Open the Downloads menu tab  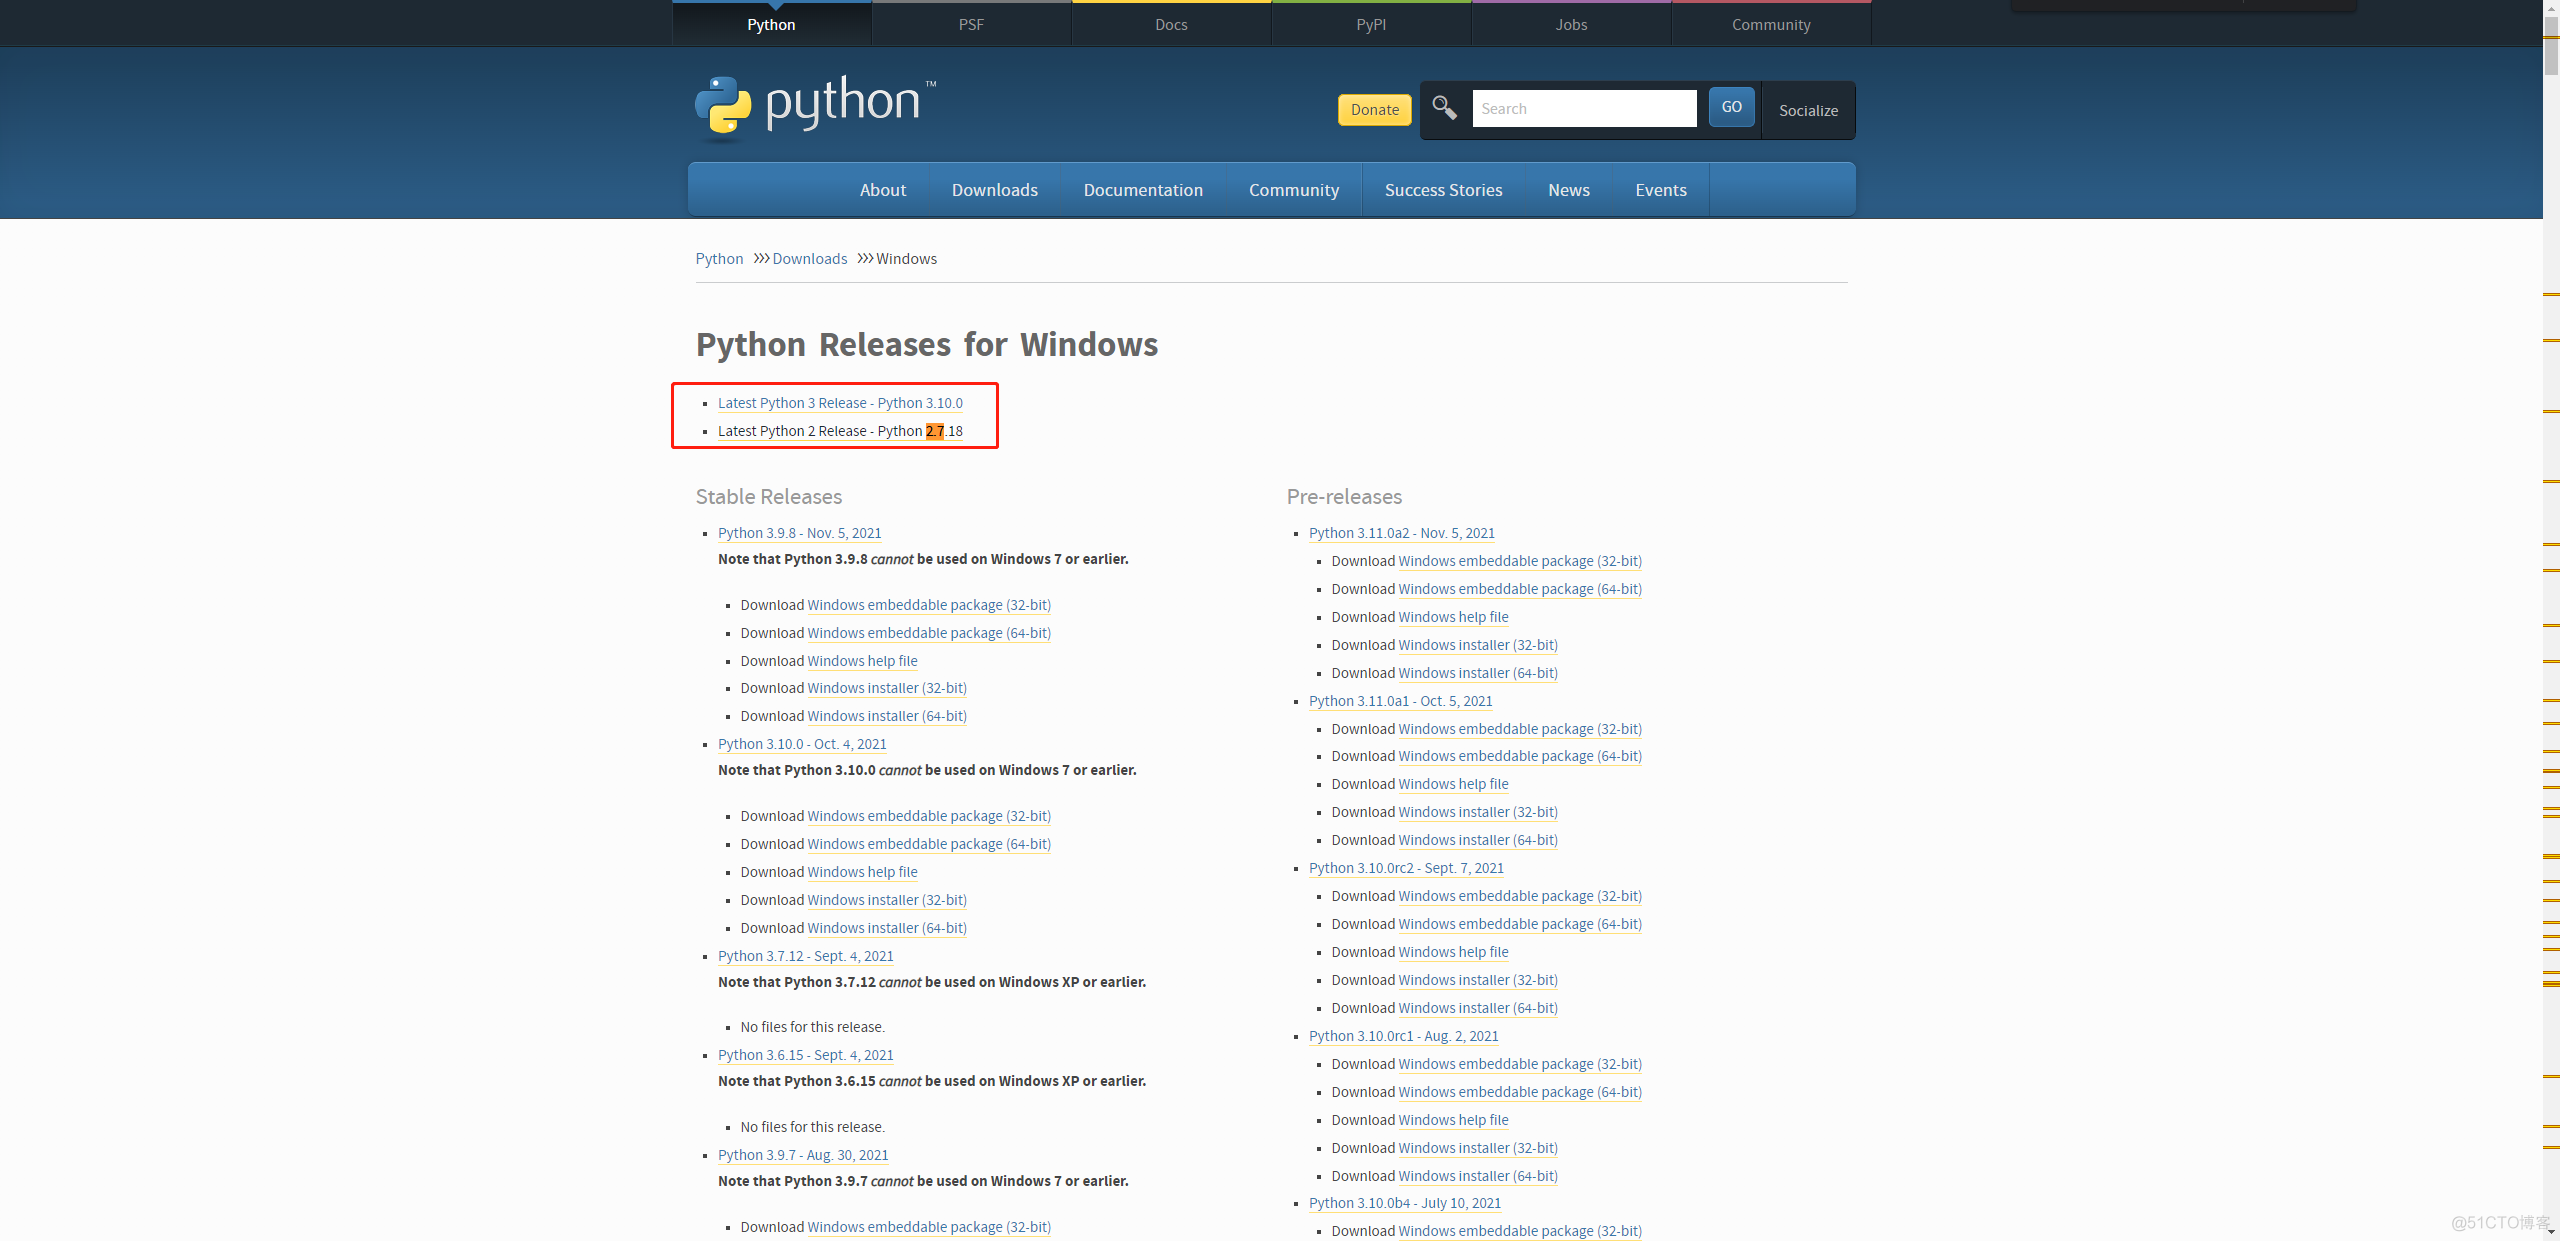pyautogui.click(x=994, y=189)
